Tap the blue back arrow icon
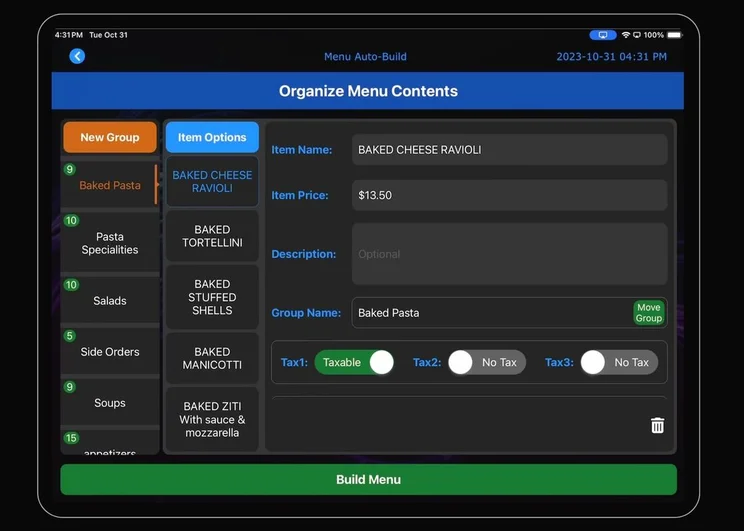744x531 pixels. (x=77, y=56)
